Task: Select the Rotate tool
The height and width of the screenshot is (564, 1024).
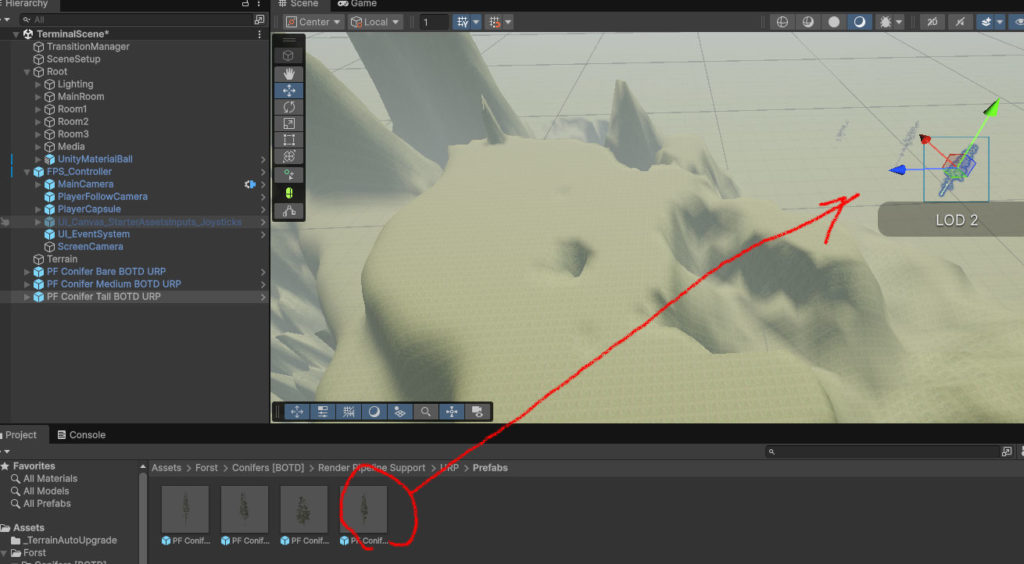Action: [289, 107]
